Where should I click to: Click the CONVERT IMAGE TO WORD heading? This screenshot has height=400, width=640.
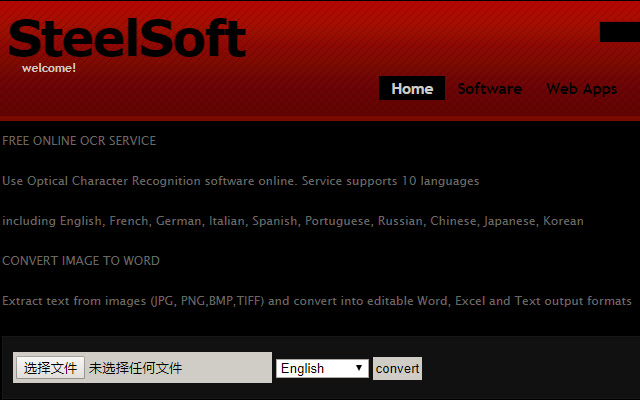click(x=81, y=261)
